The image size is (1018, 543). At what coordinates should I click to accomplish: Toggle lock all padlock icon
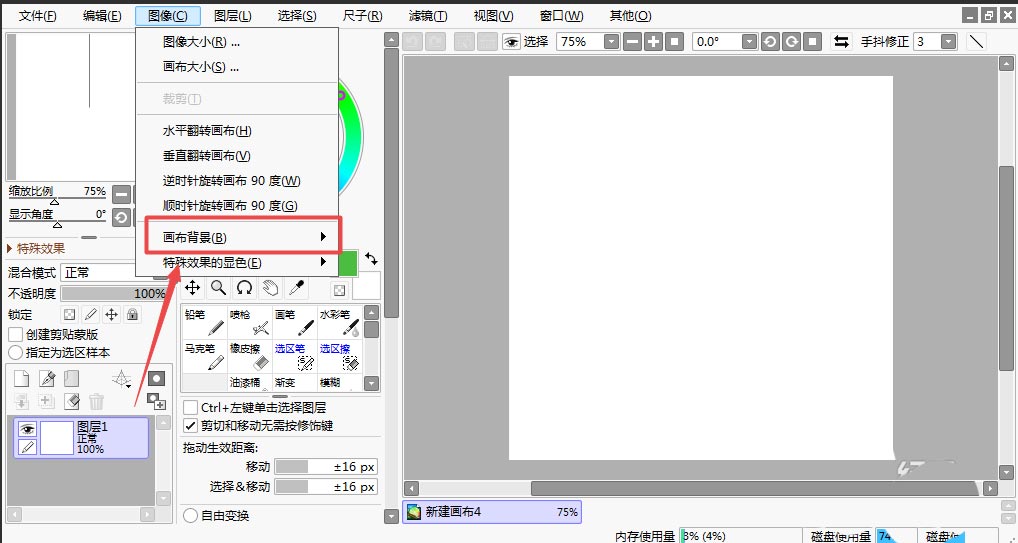pos(132,314)
